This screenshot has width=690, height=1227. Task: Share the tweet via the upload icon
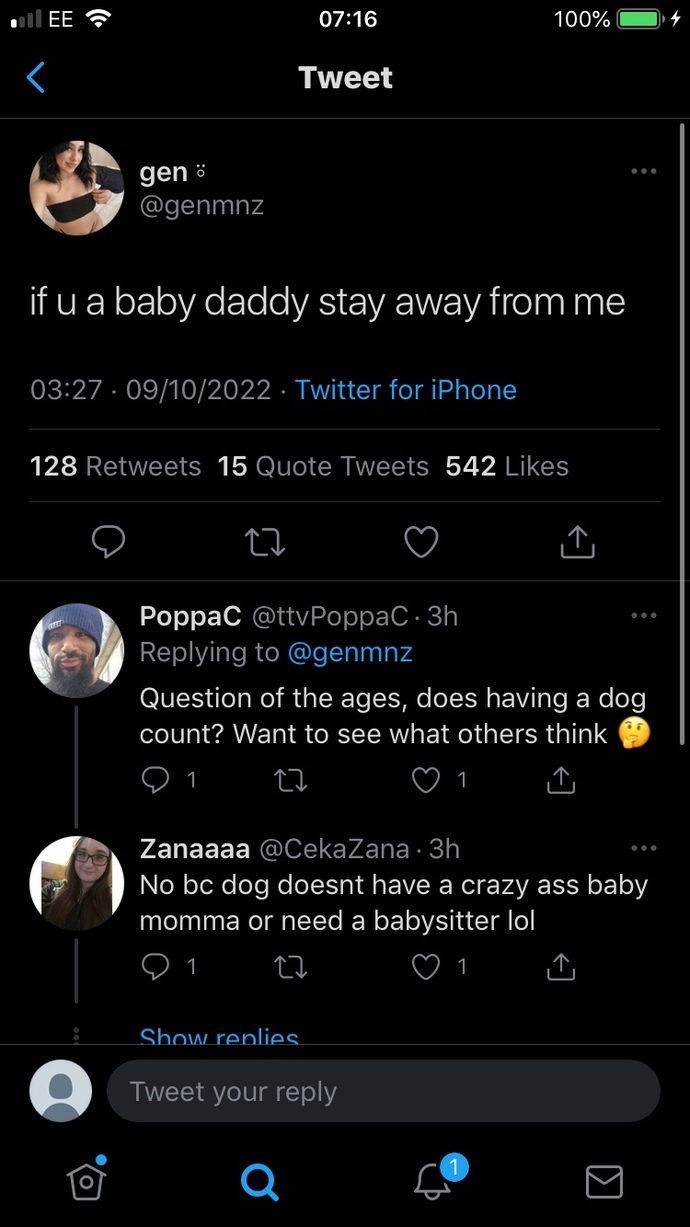(x=577, y=541)
